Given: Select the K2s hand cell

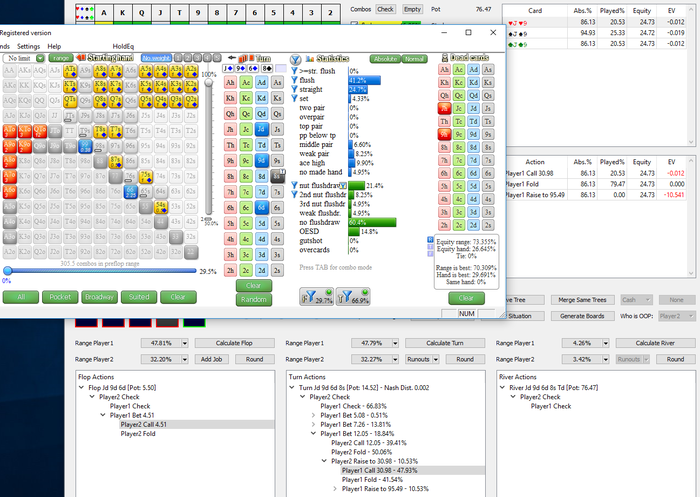Looking at the screenshot, I should tap(191, 85).
